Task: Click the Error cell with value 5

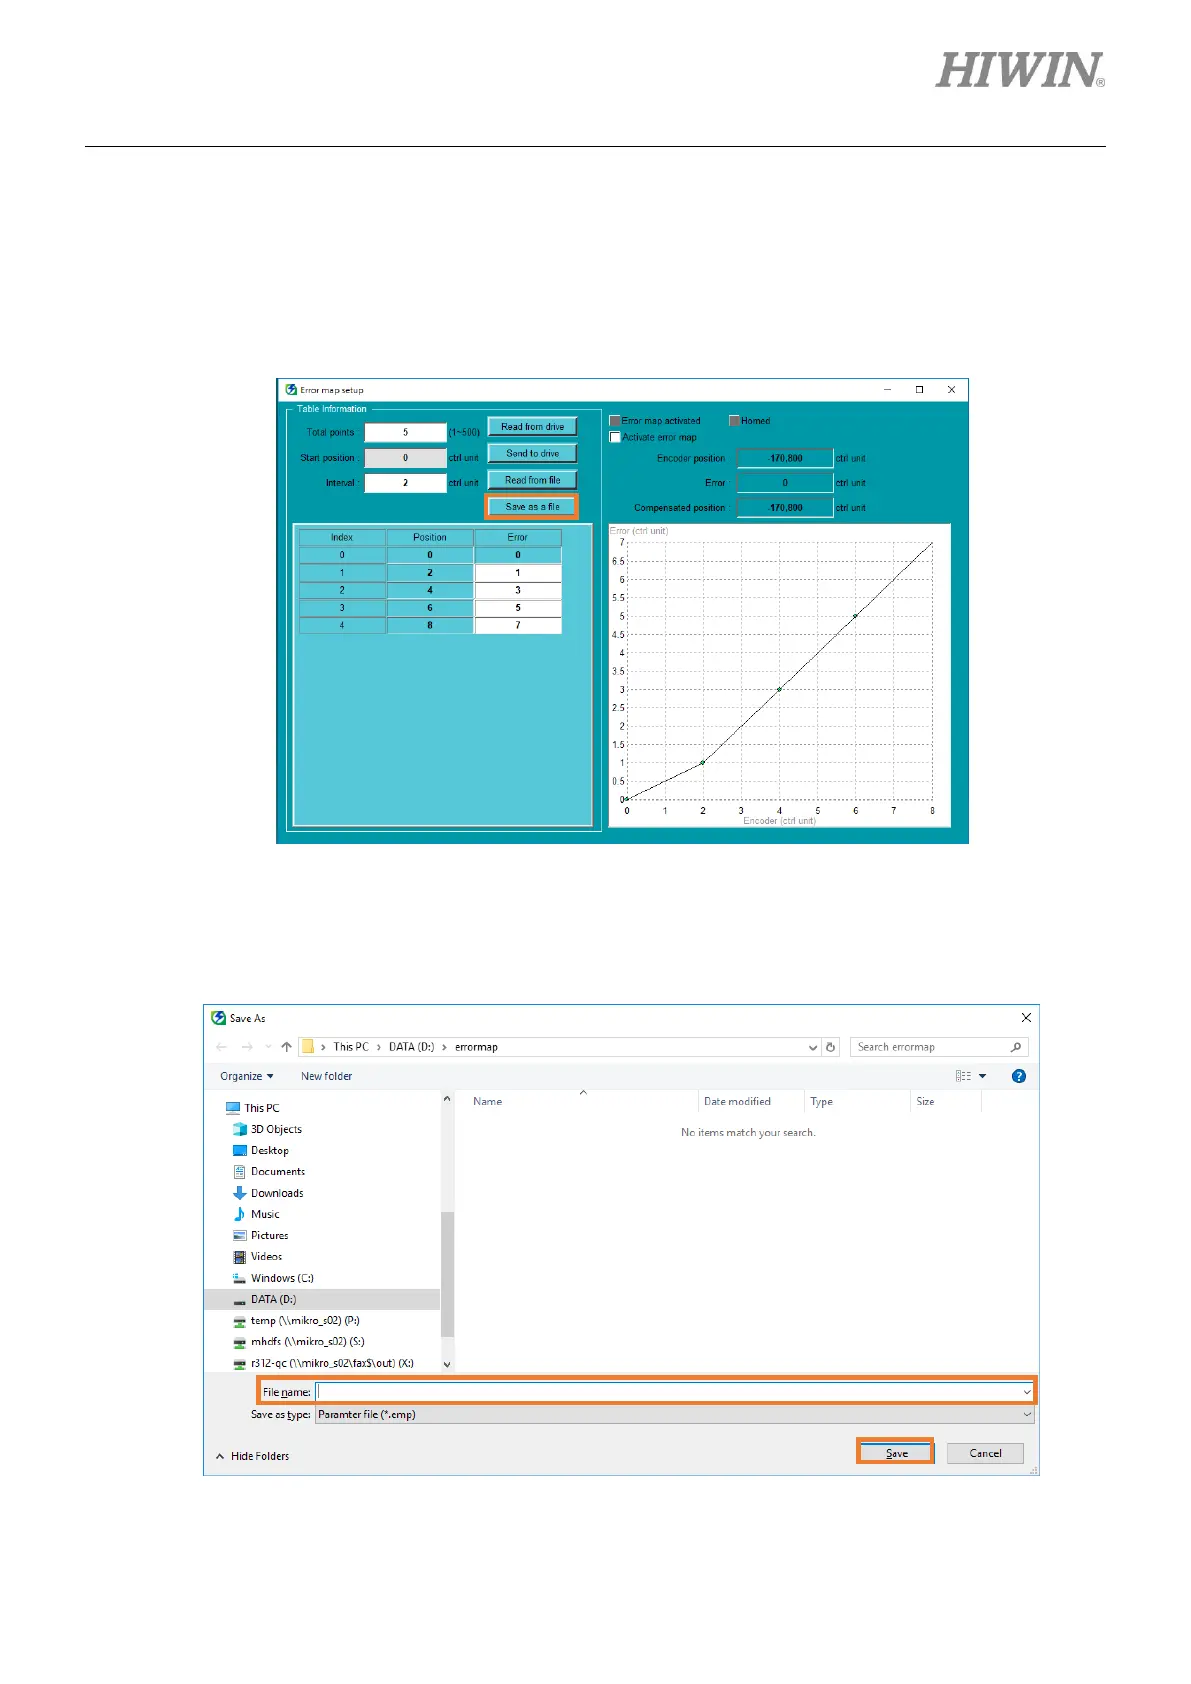Action: coord(518,608)
